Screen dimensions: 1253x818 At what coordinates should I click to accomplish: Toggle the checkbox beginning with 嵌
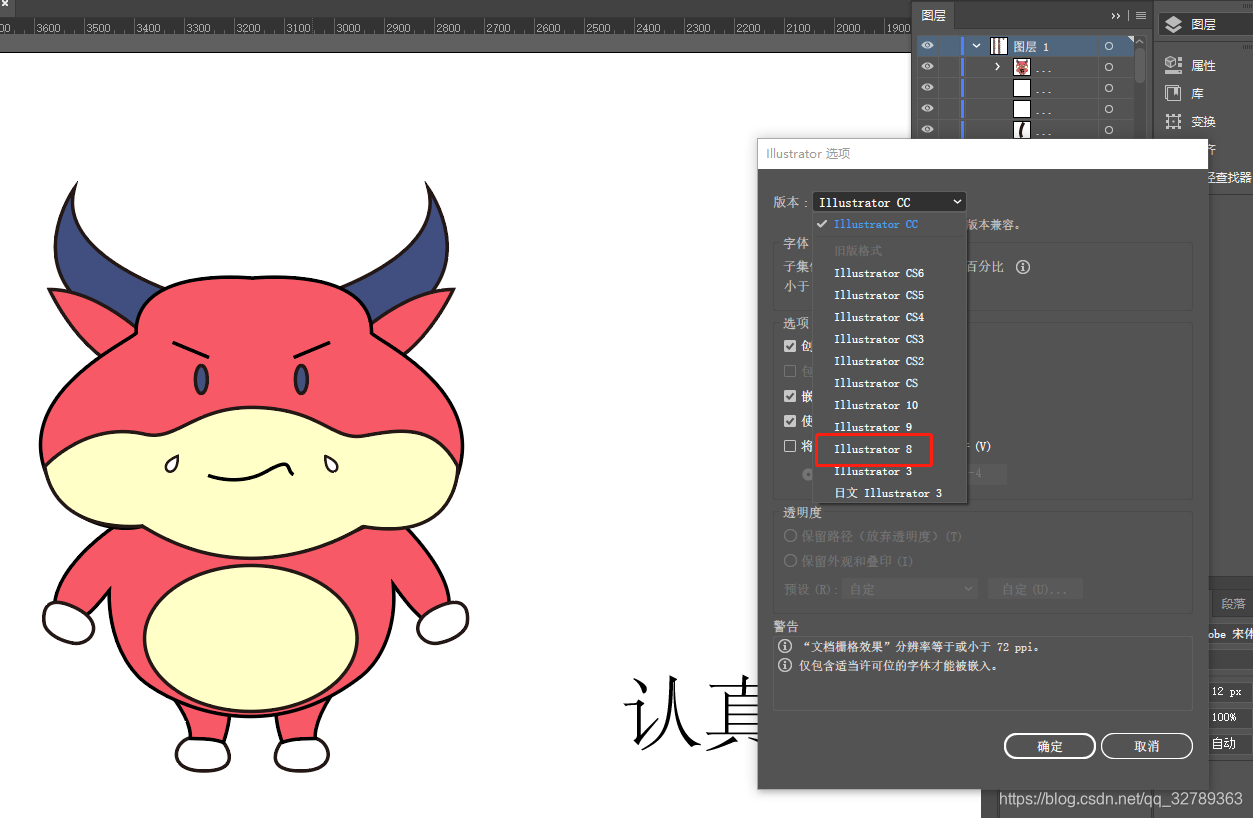click(790, 396)
